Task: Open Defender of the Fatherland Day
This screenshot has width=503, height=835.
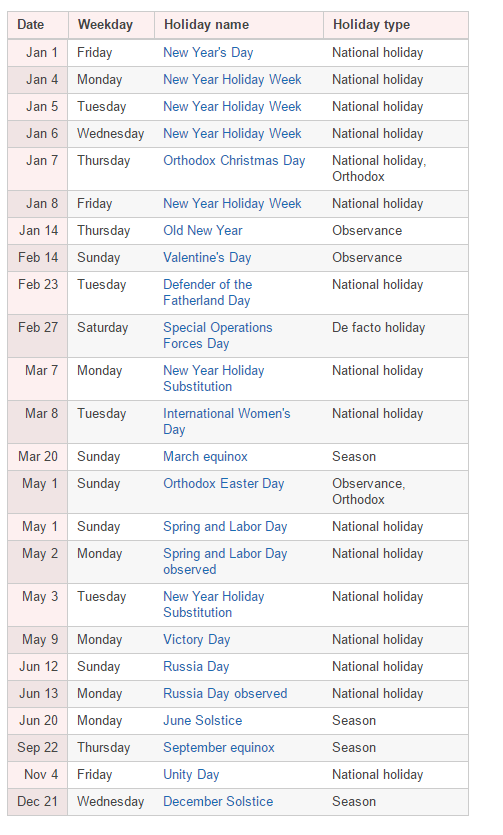Action: point(208,292)
